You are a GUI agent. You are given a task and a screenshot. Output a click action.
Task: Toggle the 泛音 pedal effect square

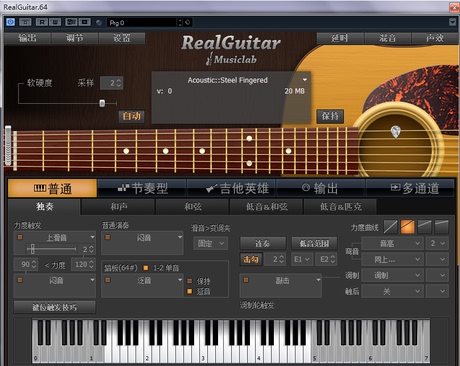[108, 280]
